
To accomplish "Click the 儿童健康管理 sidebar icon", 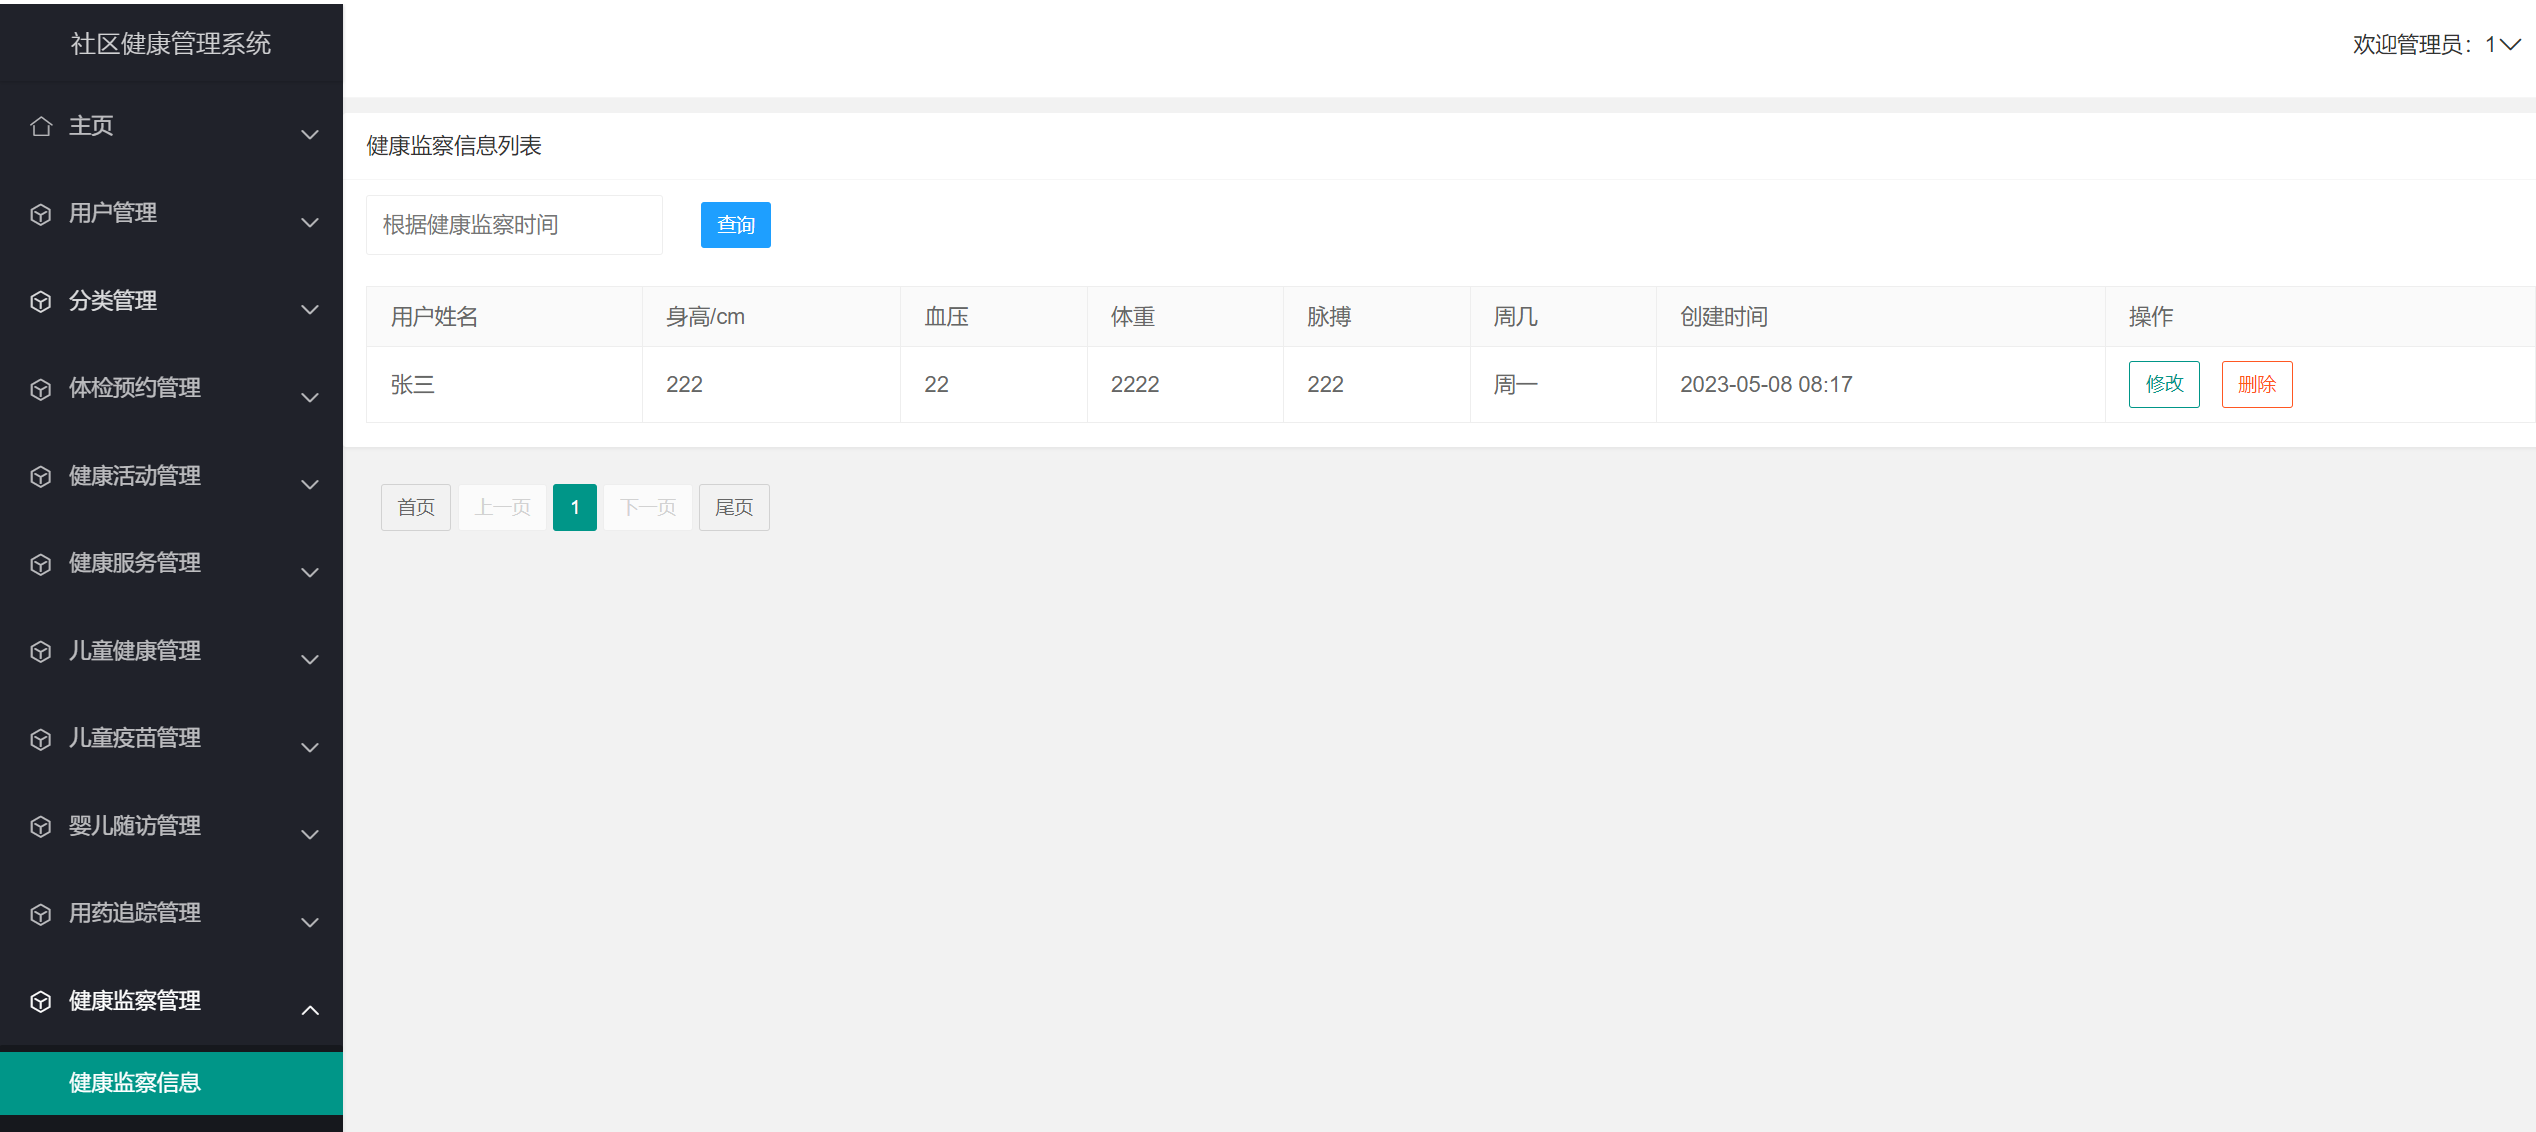I will click(x=41, y=651).
